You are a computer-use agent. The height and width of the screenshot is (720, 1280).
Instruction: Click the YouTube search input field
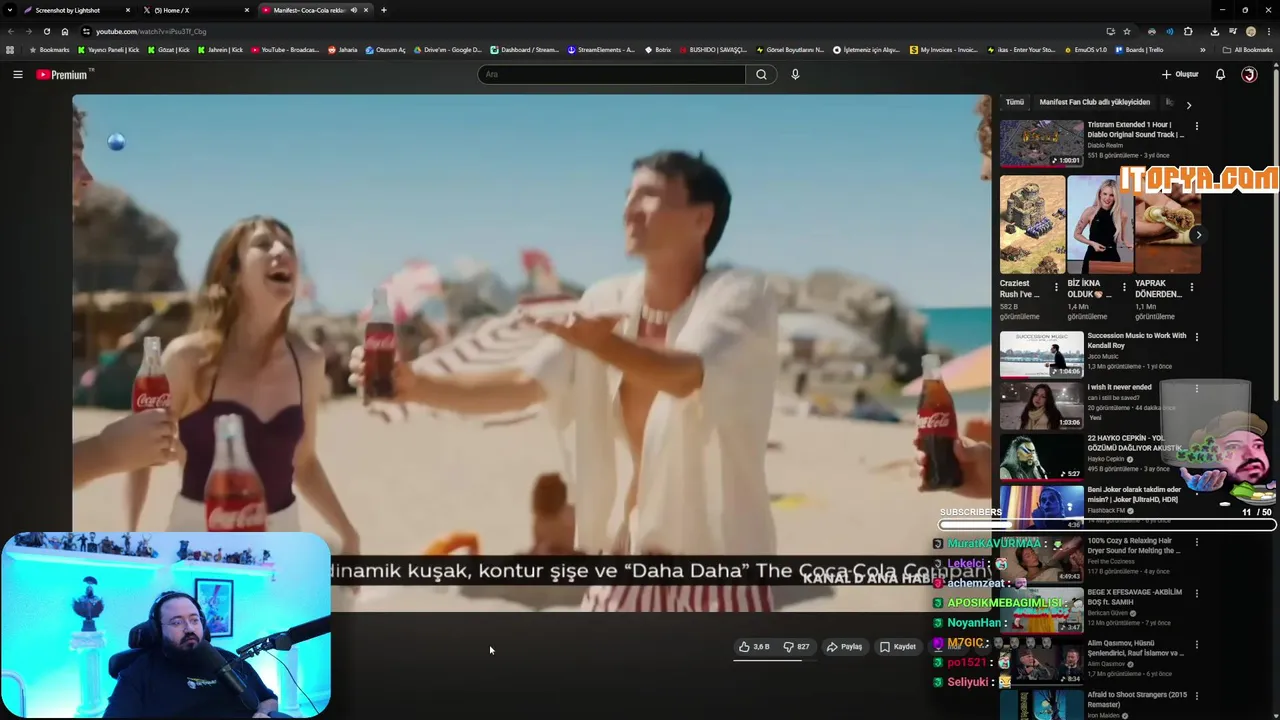coord(611,74)
